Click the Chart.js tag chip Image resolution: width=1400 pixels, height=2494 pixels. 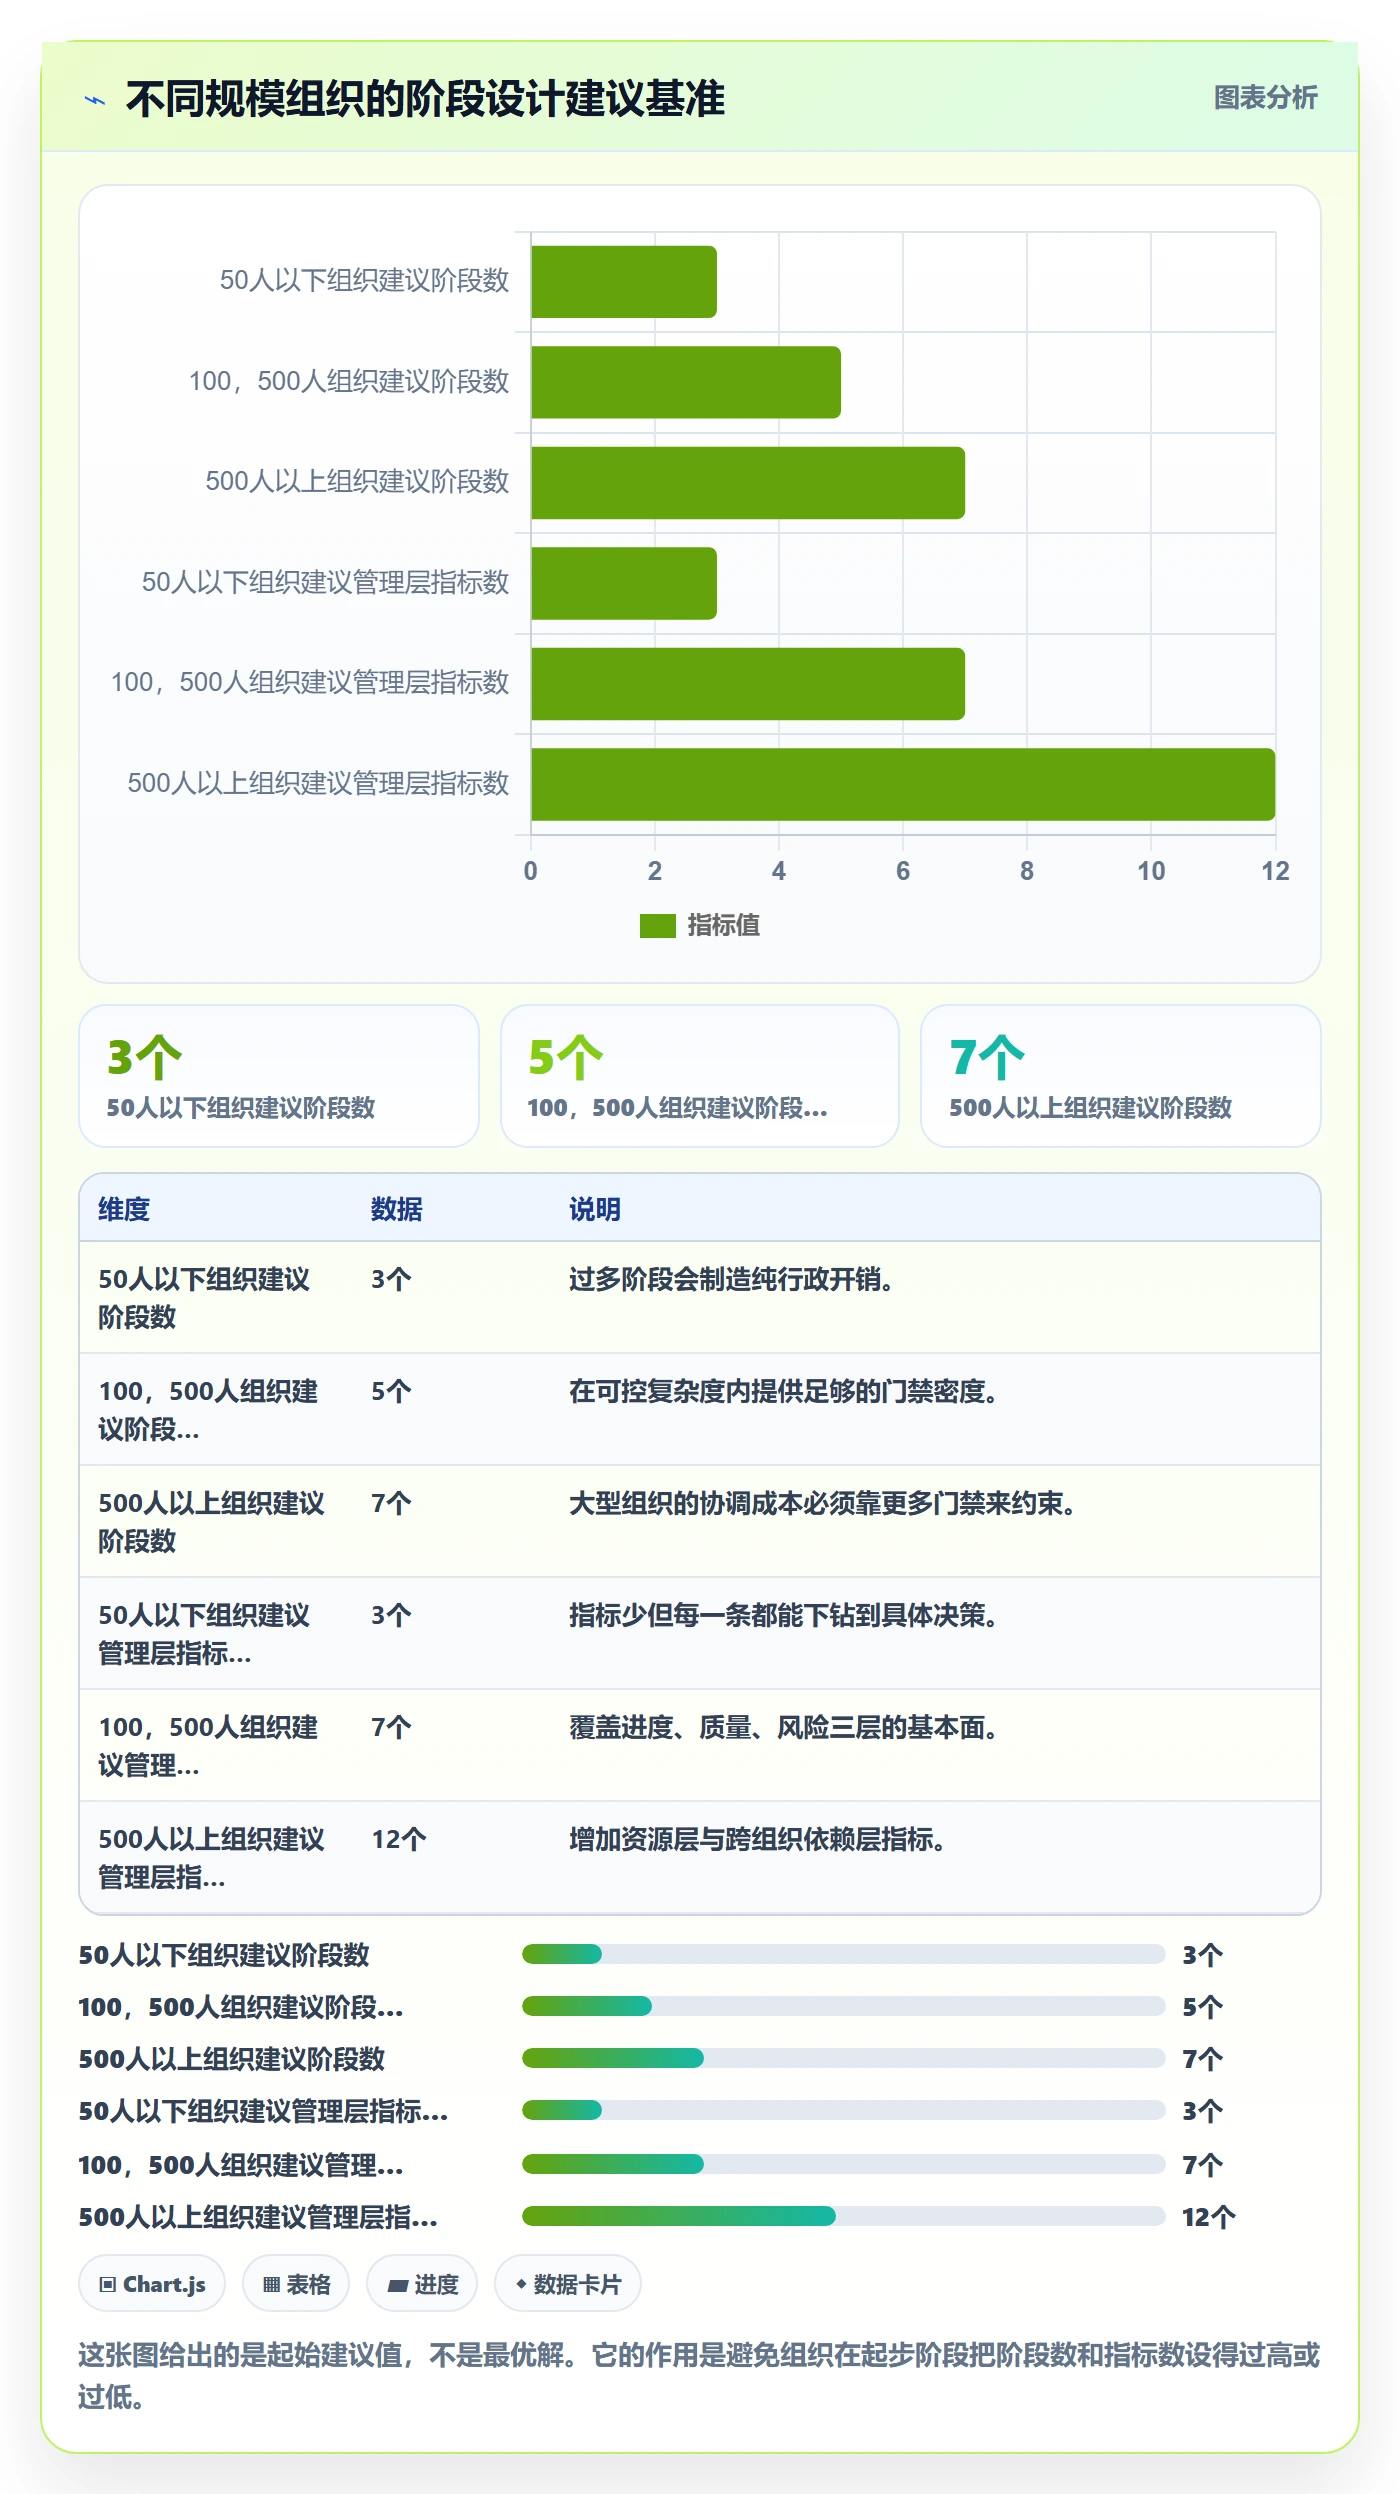[x=152, y=2284]
